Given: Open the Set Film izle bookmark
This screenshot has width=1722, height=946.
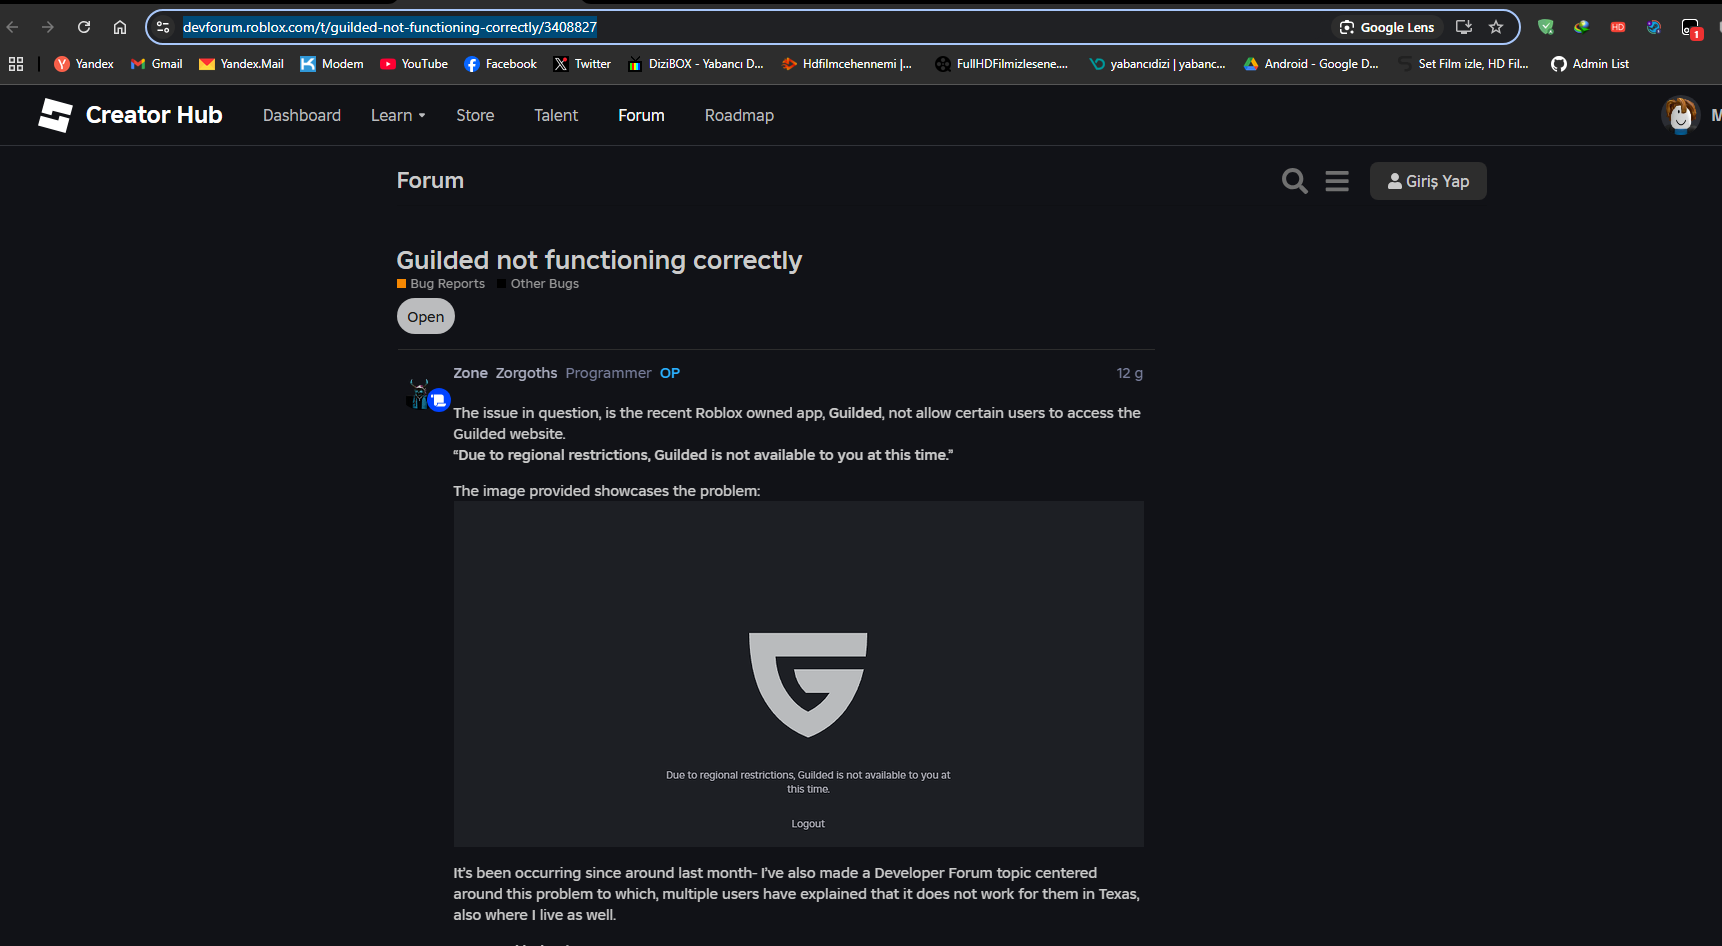Looking at the screenshot, I should tap(1464, 64).
